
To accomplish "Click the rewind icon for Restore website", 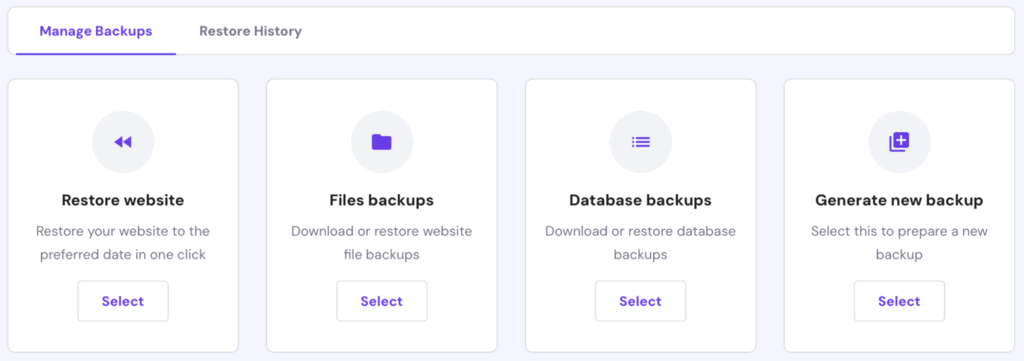I will (123, 142).
